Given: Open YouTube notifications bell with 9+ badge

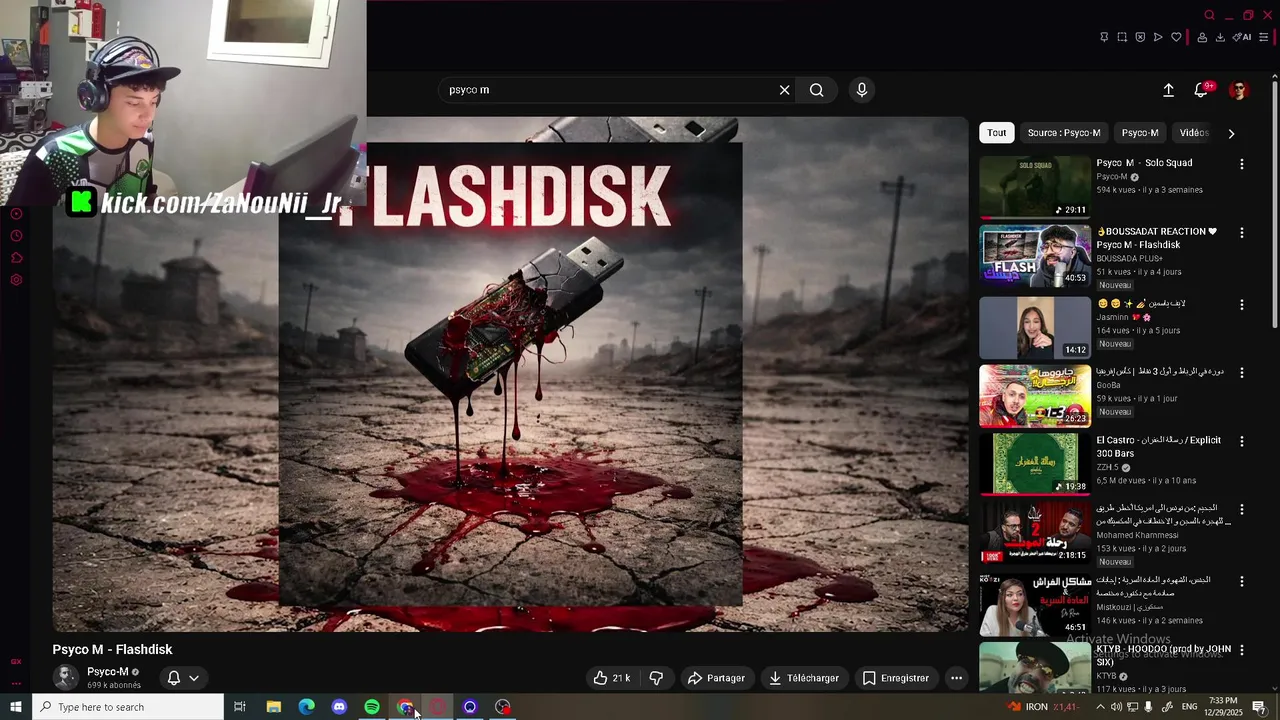Looking at the screenshot, I should coord(1202,90).
